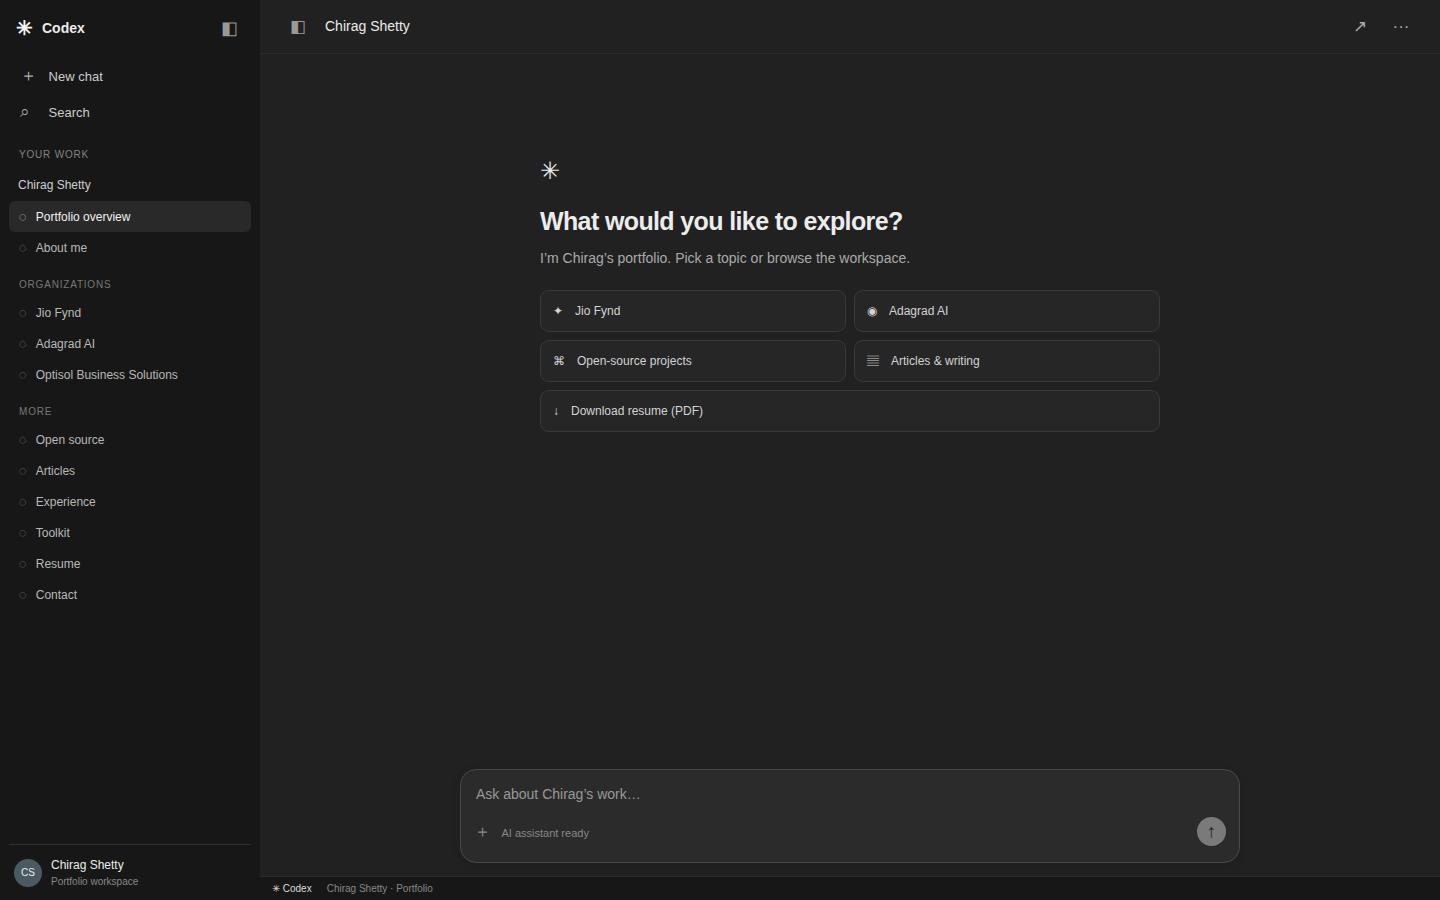The image size is (1440, 900).
Task: Choose Articles & writing card
Action: (1007, 361)
